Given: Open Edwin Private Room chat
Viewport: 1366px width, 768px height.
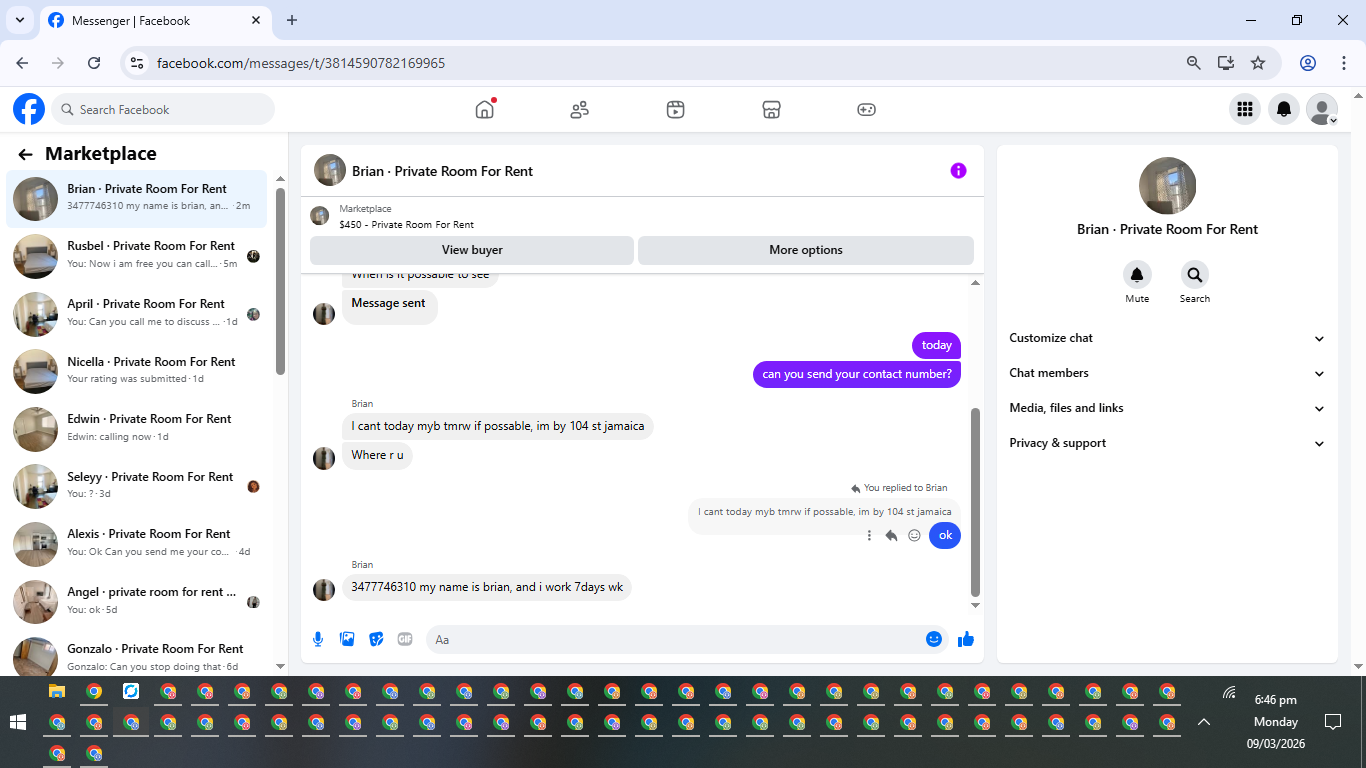Looking at the screenshot, I should [137, 429].
